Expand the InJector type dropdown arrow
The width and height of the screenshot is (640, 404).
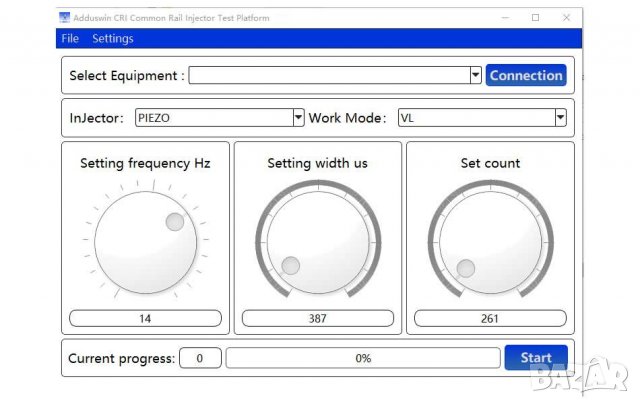point(298,118)
